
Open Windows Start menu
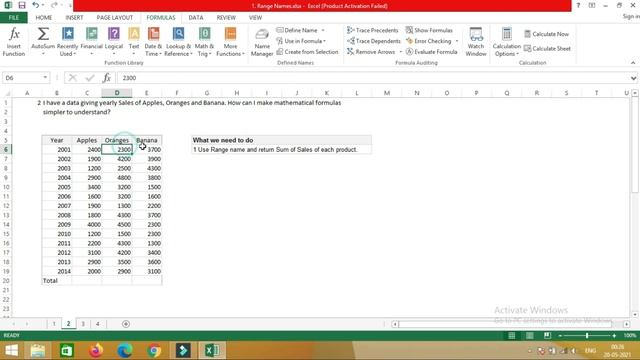[x=11, y=351]
